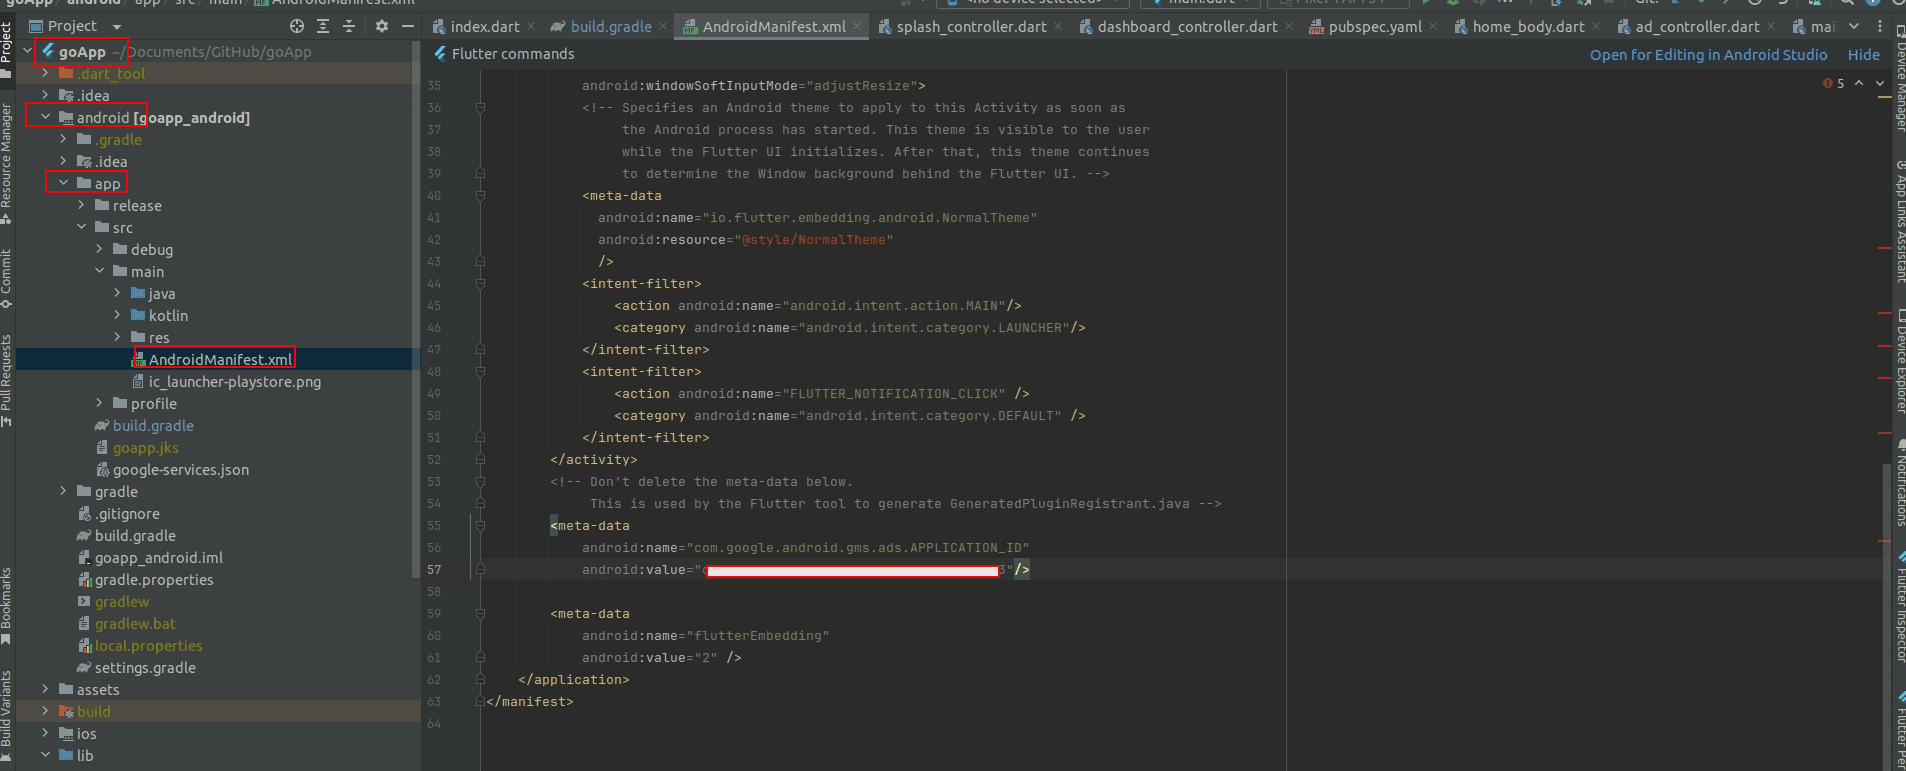This screenshot has width=1906, height=771.
Task: Open the Project view dropdown
Action: click(117, 27)
